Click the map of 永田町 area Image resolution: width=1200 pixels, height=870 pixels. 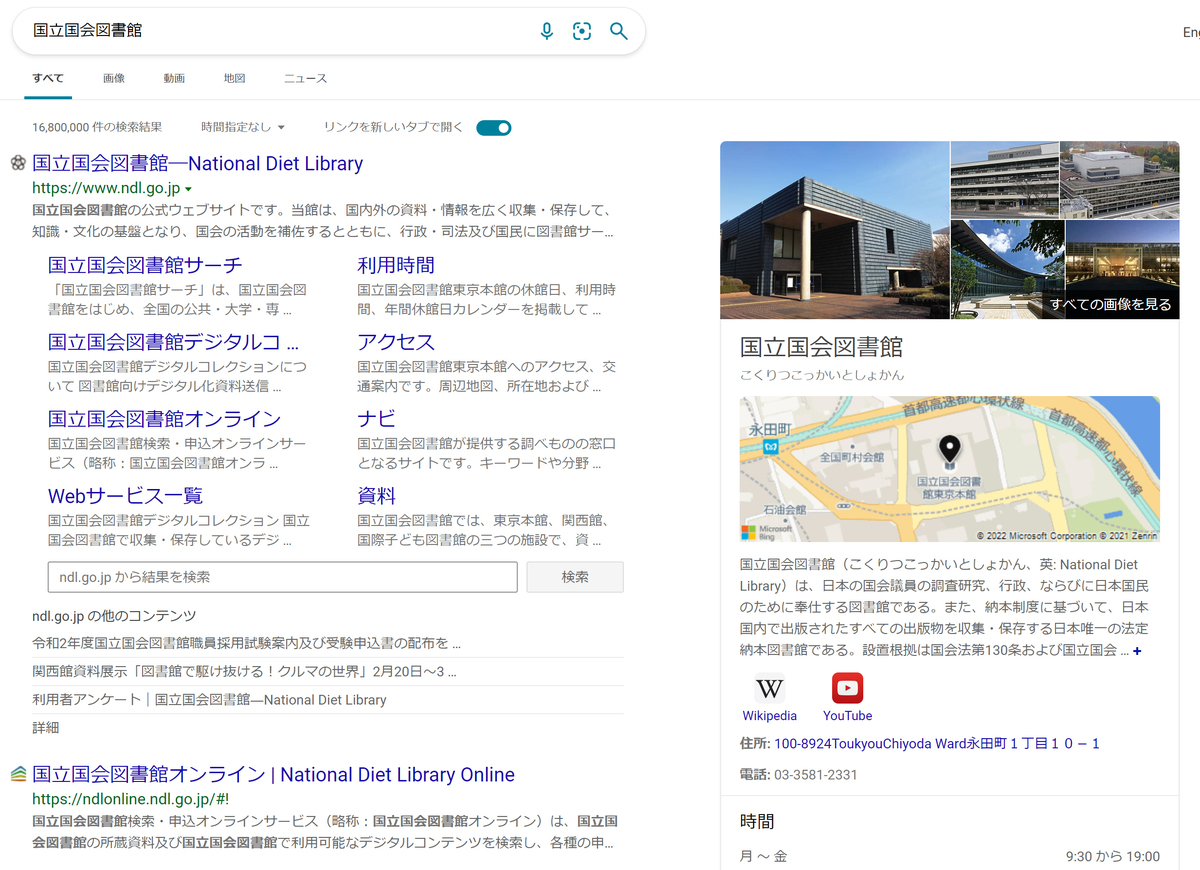click(949, 469)
